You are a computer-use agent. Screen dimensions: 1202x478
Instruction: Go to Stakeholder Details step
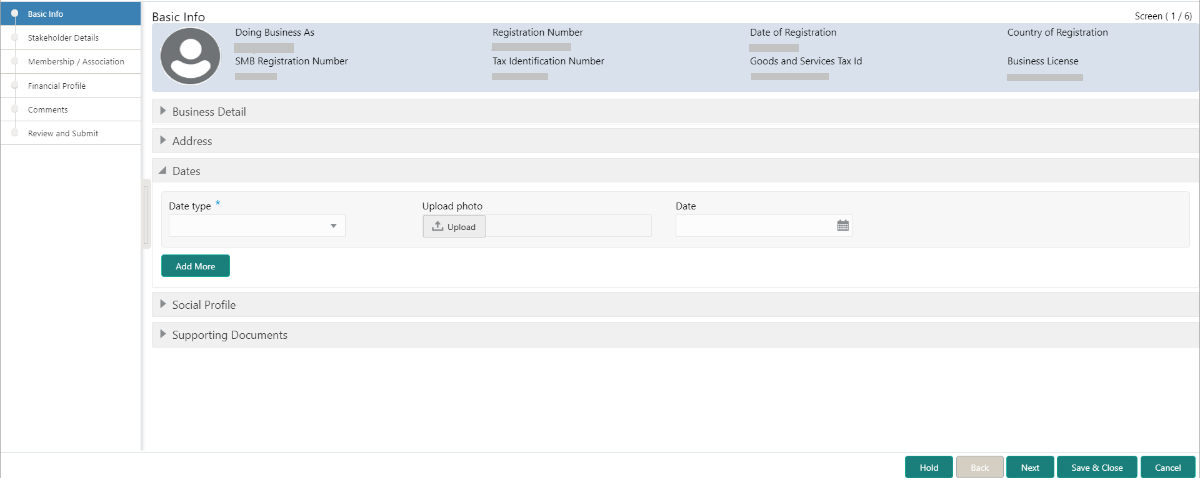pos(71,38)
